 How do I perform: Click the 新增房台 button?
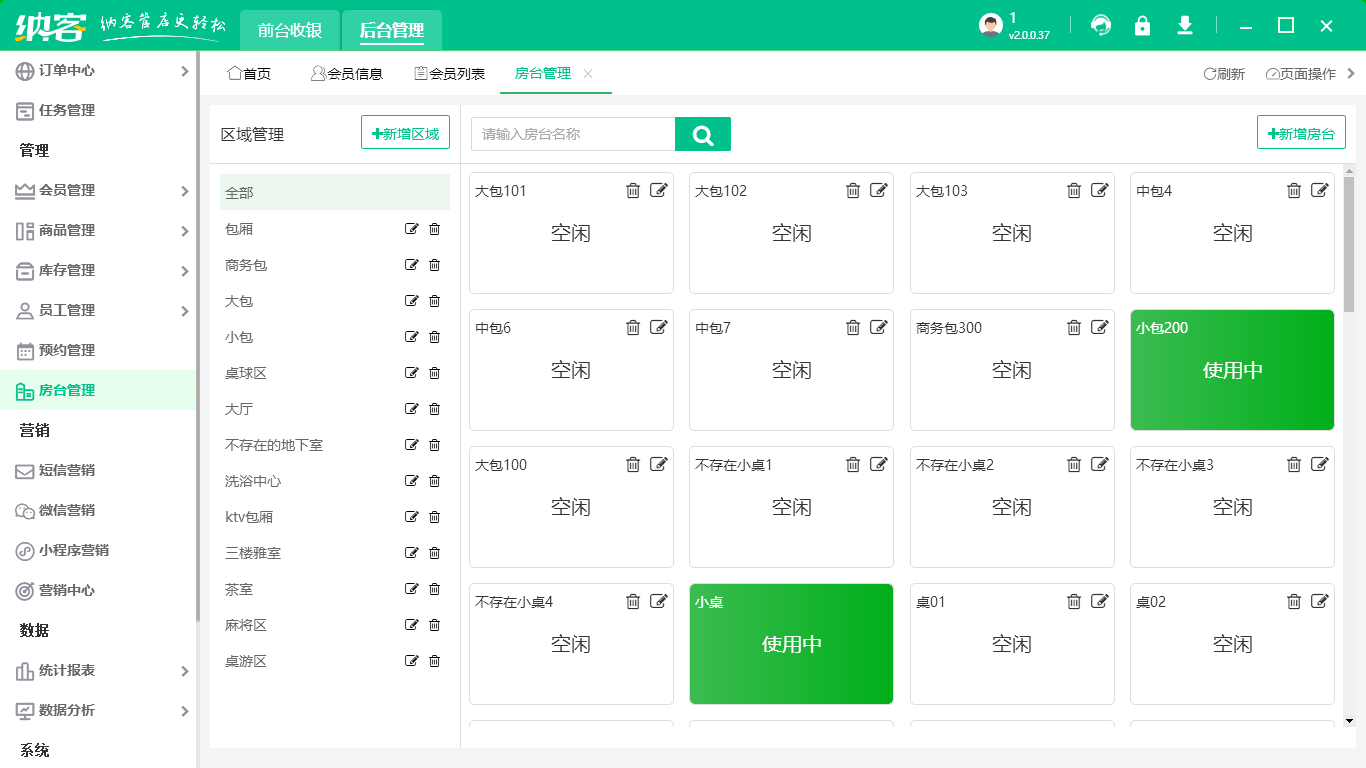tap(1301, 133)
